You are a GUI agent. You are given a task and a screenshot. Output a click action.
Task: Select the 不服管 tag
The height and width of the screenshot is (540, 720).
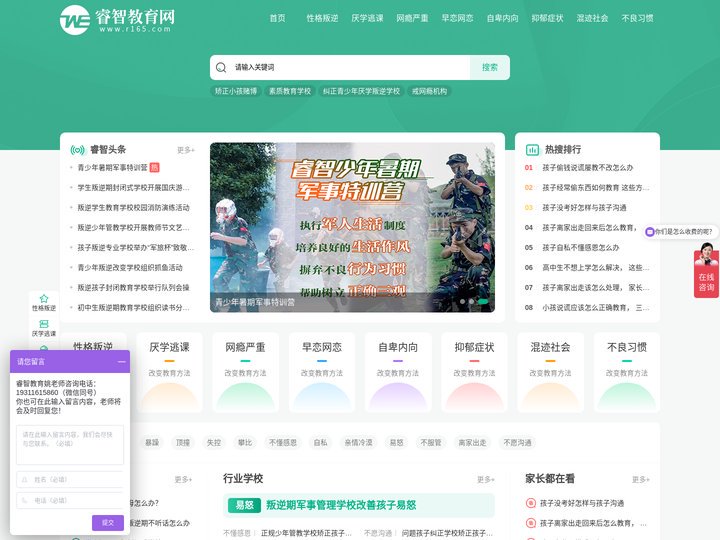[x=431, y=443]
